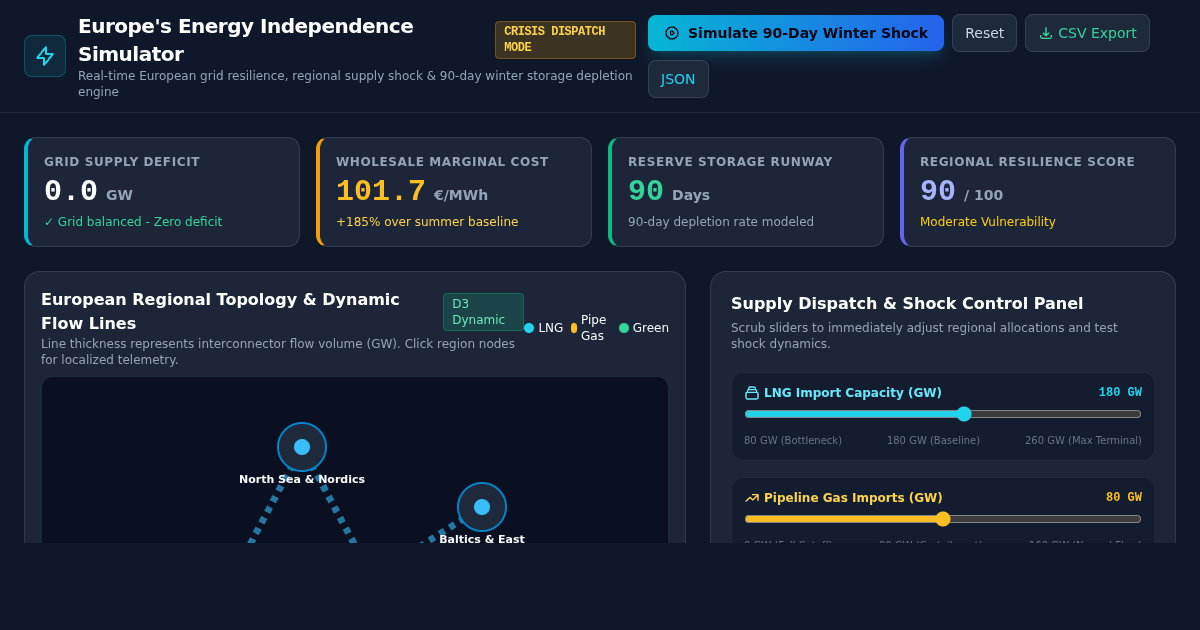Screen dimensions: 1200x630
Task: Click the Regional Resilience Score card
Action: 1038,192
